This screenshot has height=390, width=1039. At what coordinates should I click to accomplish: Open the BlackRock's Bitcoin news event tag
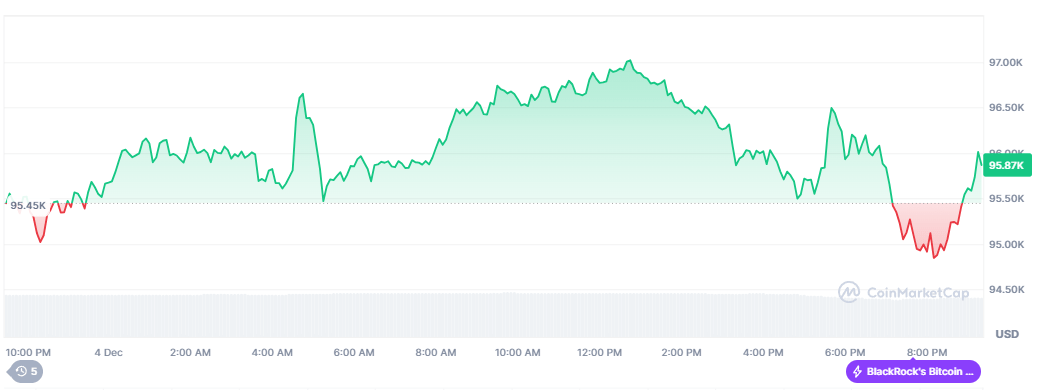coord(913,371)
